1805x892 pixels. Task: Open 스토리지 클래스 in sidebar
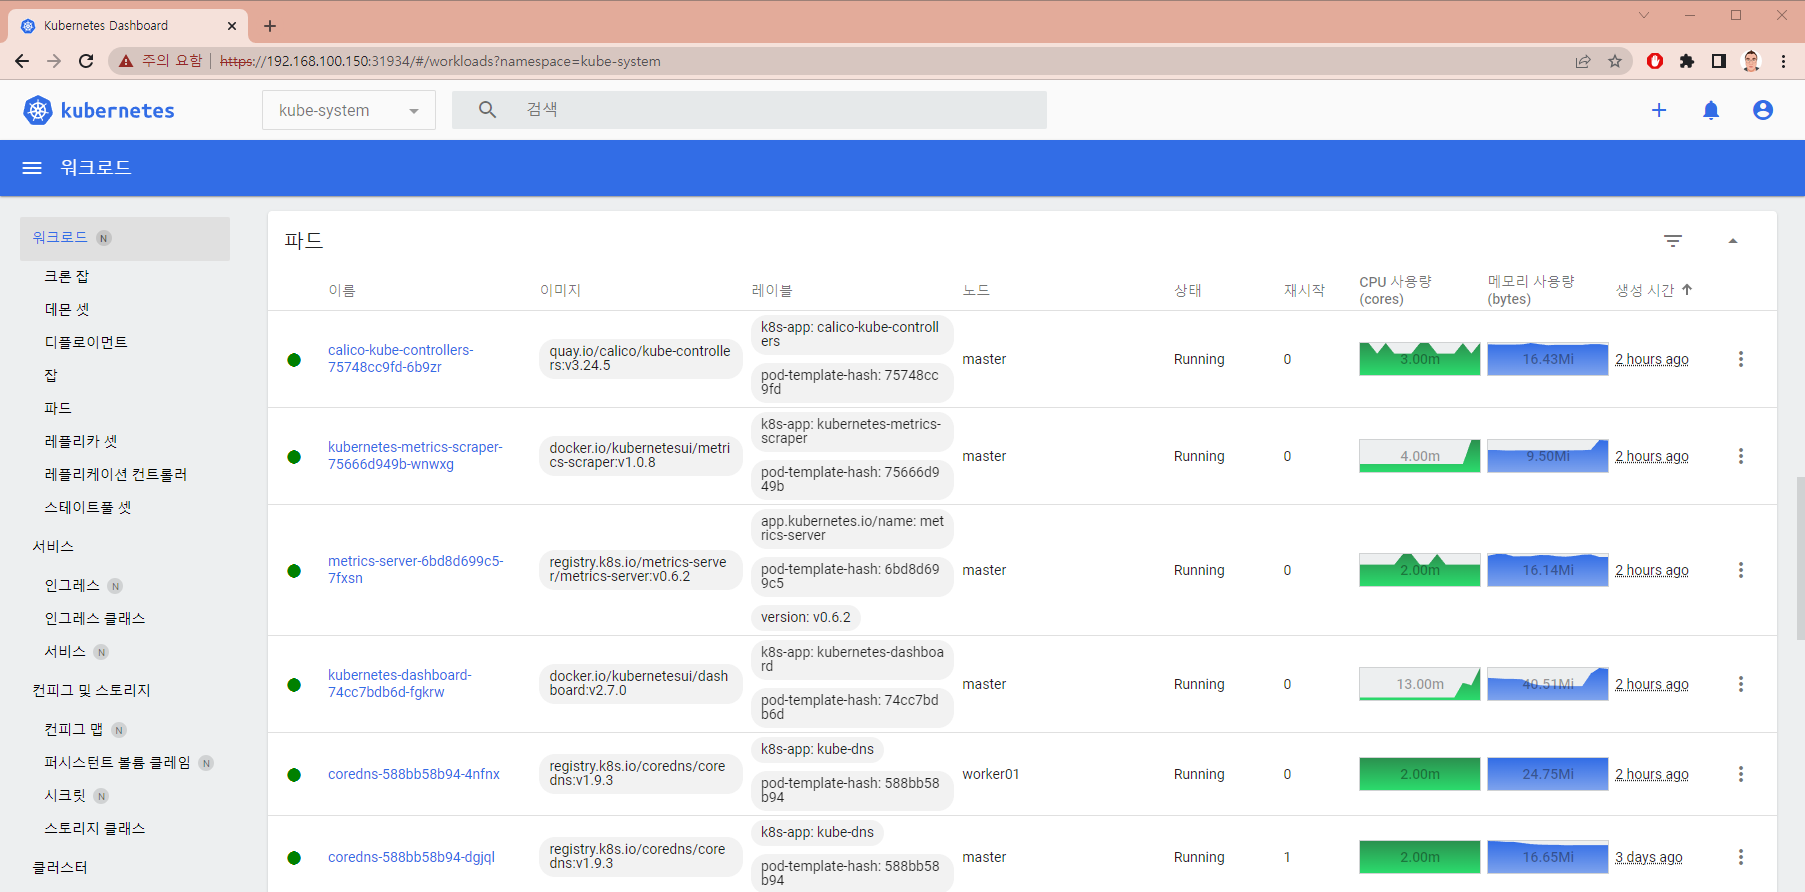[95, 829]
